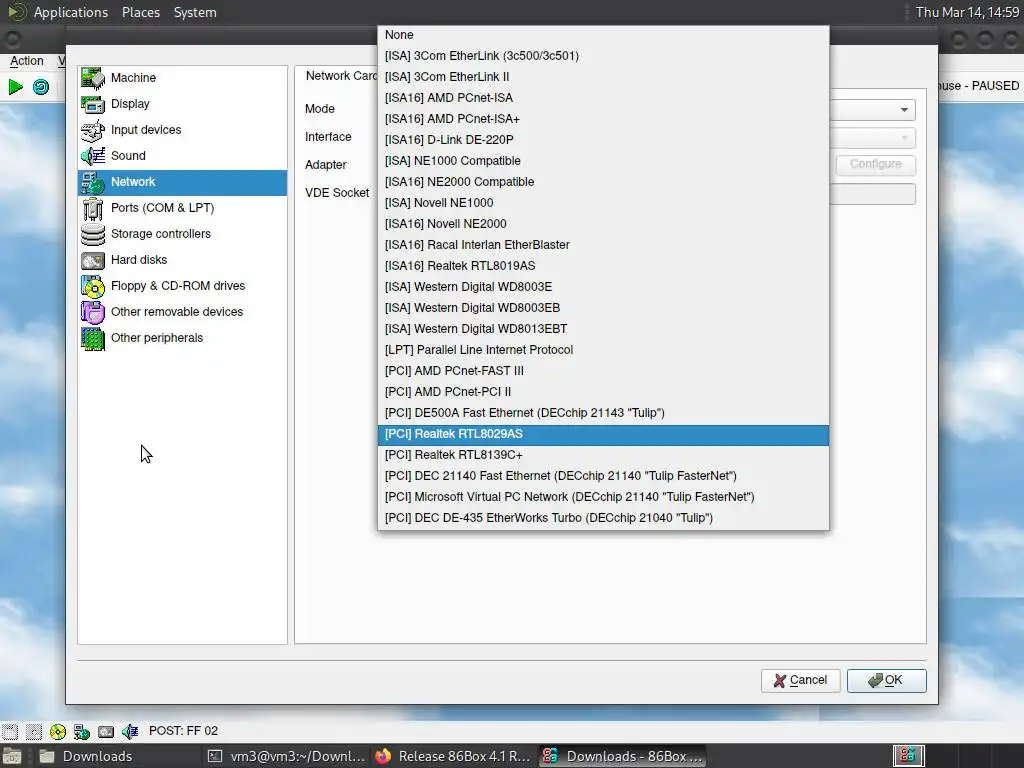Click the Configure adapter button
The height and width of the screenshot is (768, 1024).
click(x=876, y=165)
